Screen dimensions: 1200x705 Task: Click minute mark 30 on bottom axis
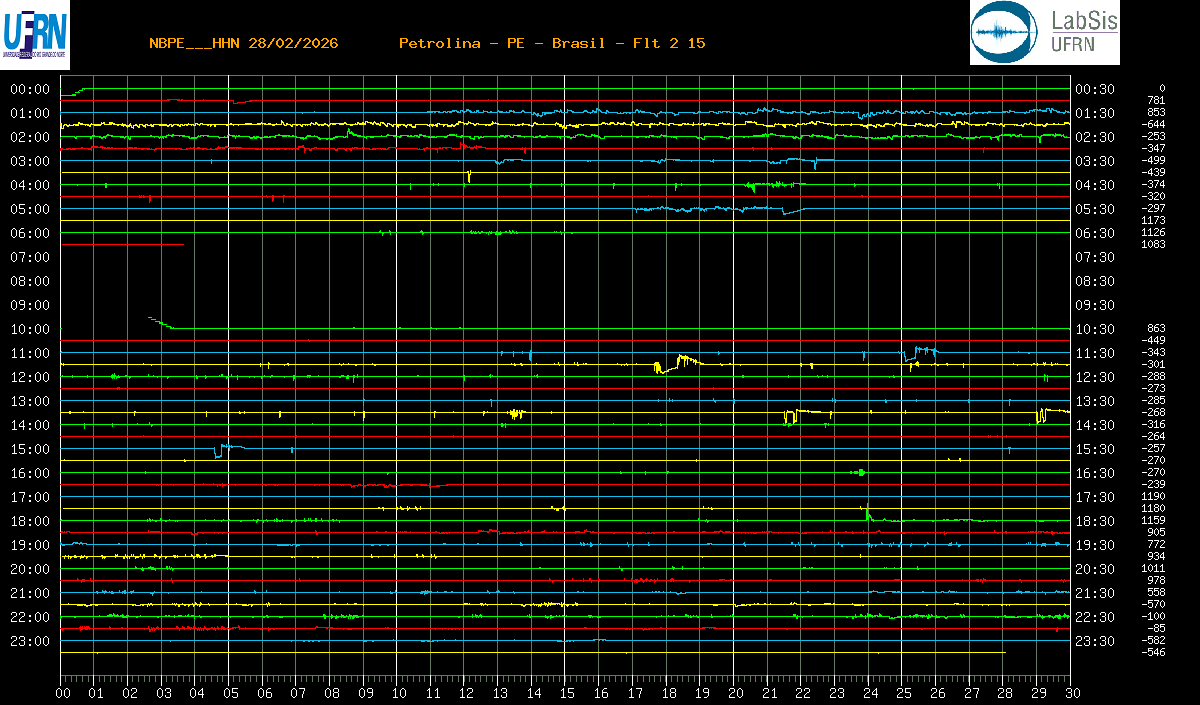click(x=1070, y=693)
